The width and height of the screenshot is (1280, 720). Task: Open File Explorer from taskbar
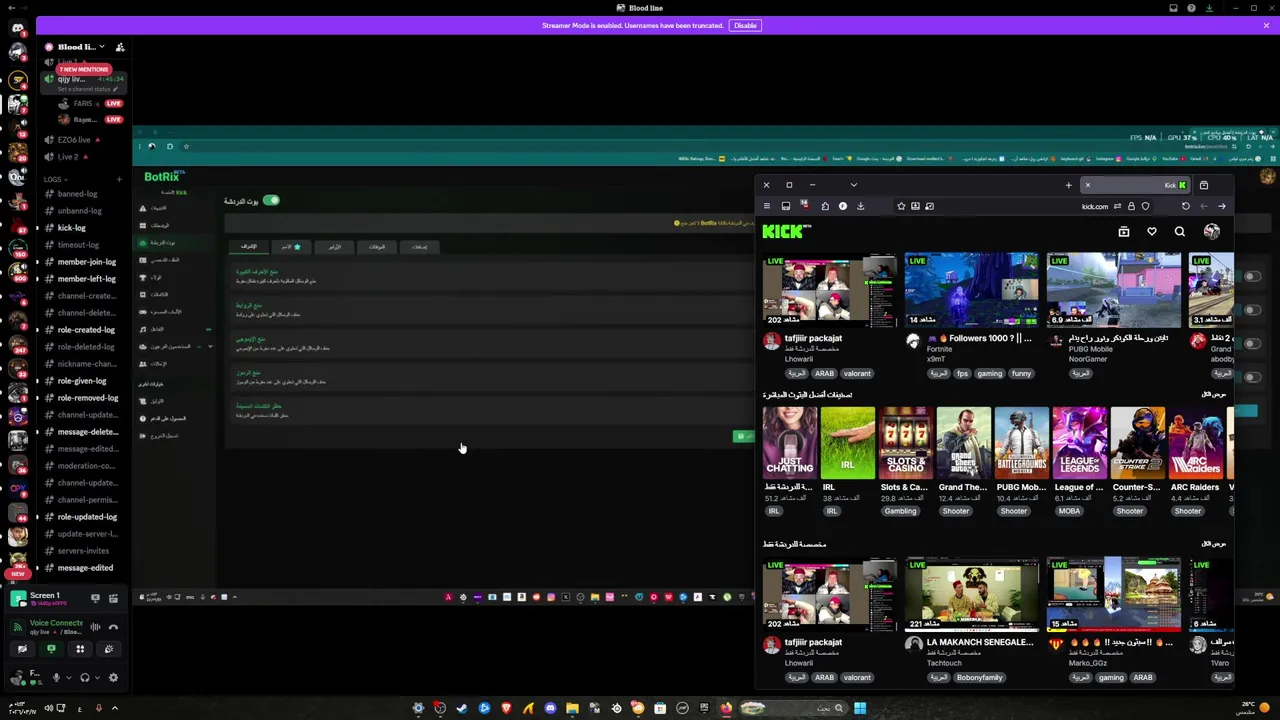[x=572, y=709]
